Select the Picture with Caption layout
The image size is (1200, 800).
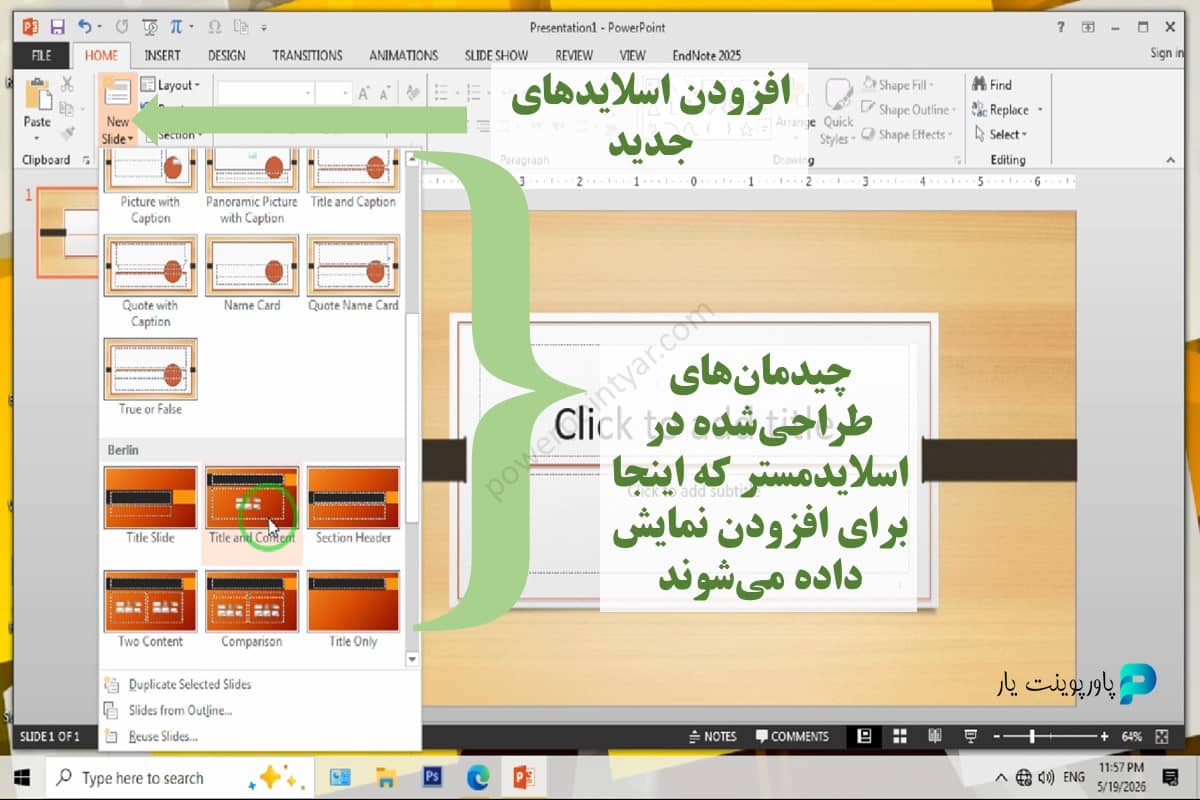(151, 188)
